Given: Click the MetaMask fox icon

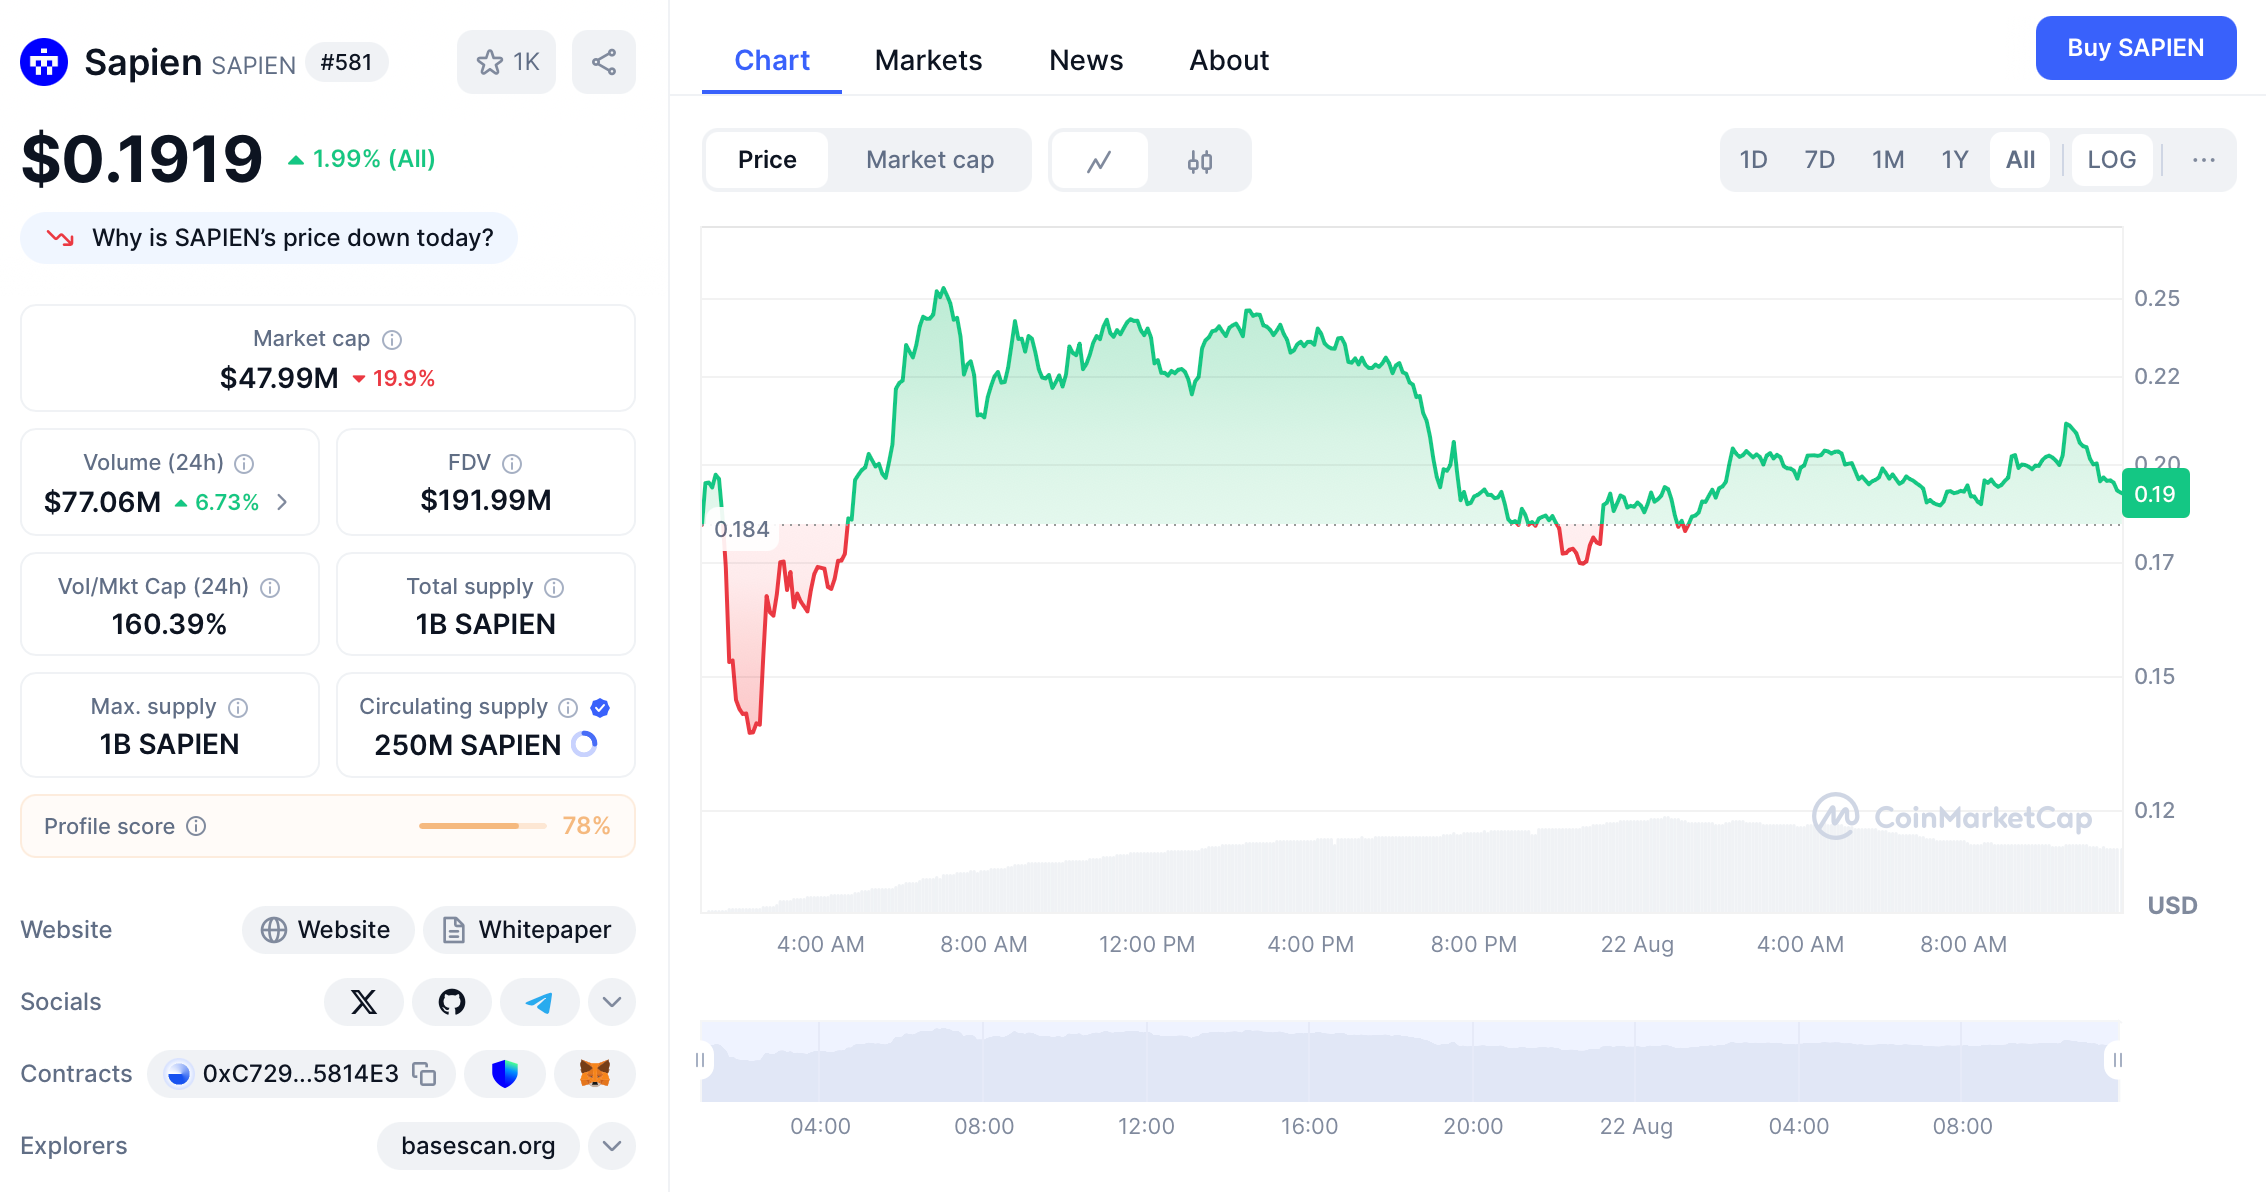Looking at the screenshot, I should click(595, 1074).
